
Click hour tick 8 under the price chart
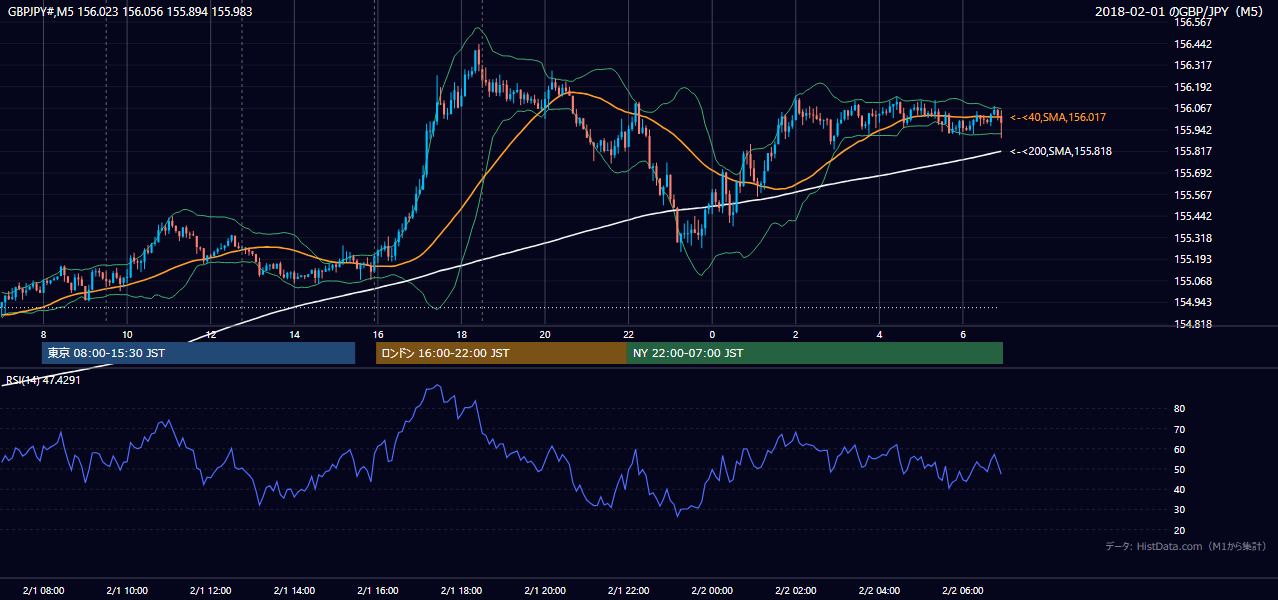point(43,334)
